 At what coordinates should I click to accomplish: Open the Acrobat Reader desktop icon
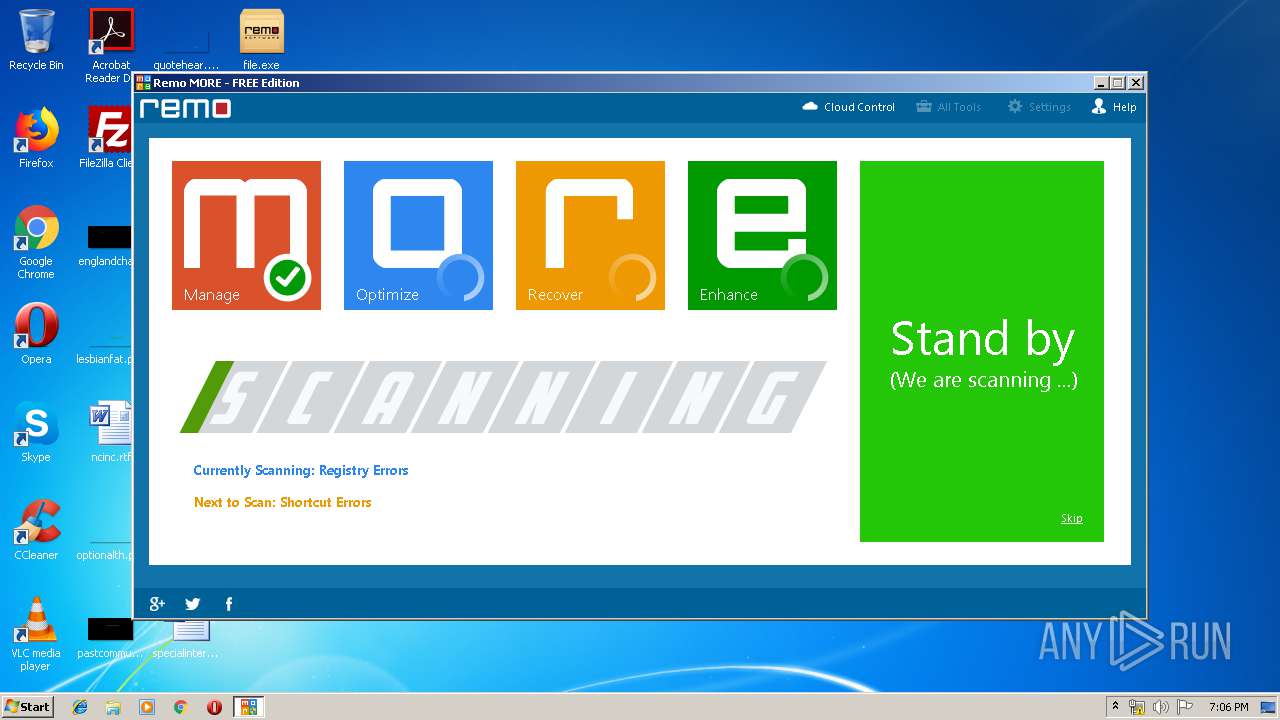tap(110, 45)
